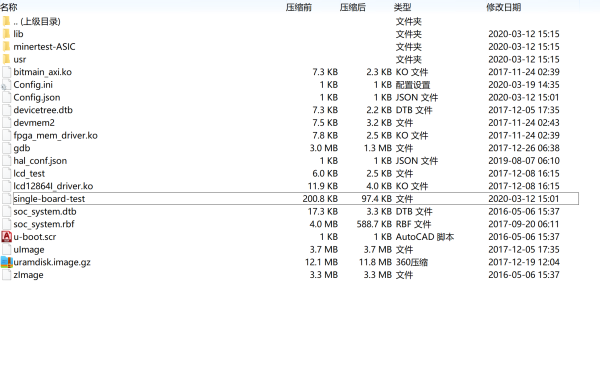Image resolution: width=600 pixels, height=375 pixels.
Task: Click the usr folder icon
Action: [6, 59]
